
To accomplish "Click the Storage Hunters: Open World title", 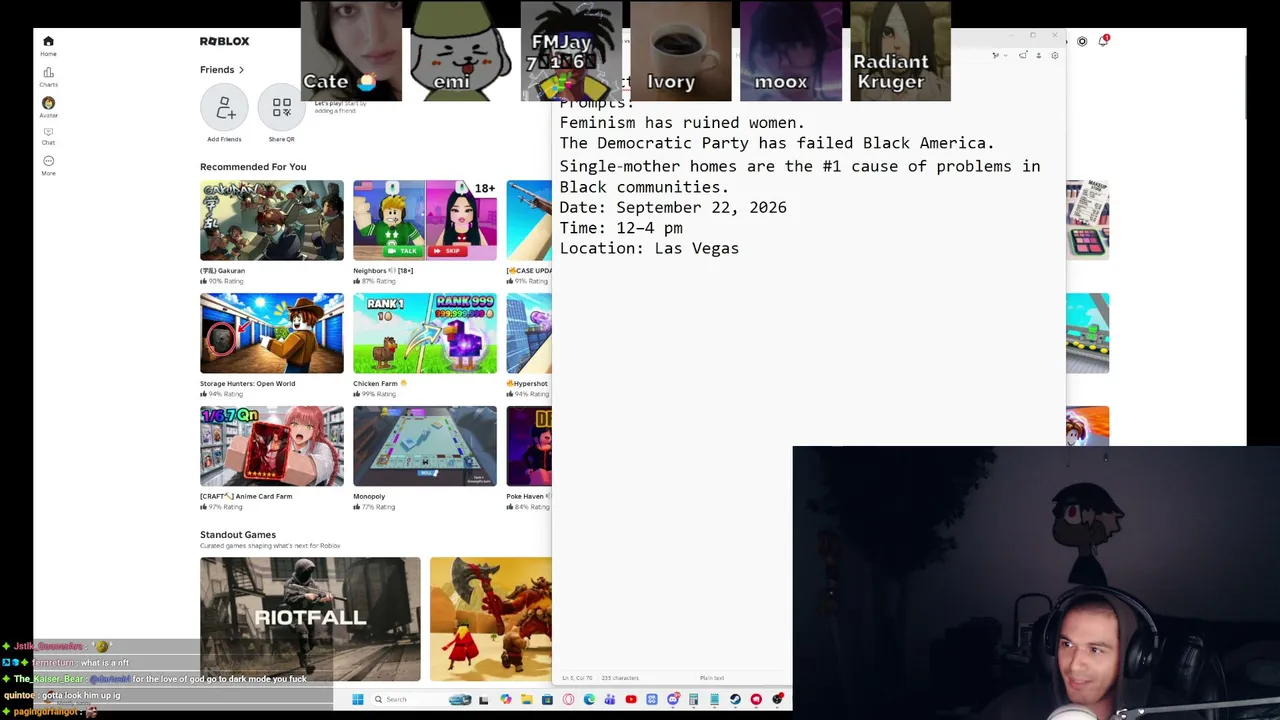I will pos(247,384).
